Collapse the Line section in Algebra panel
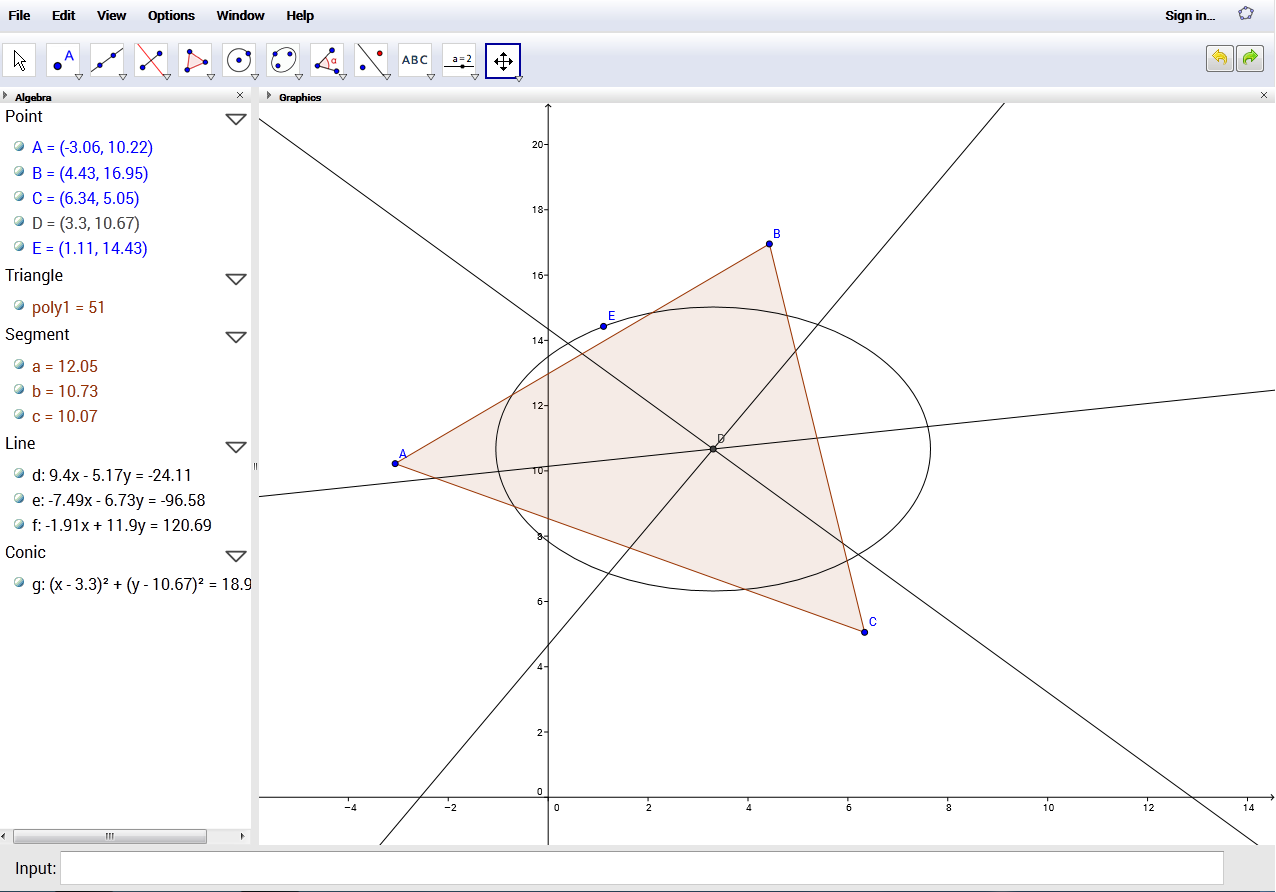The image size is (1276, 892). (236, 447)
